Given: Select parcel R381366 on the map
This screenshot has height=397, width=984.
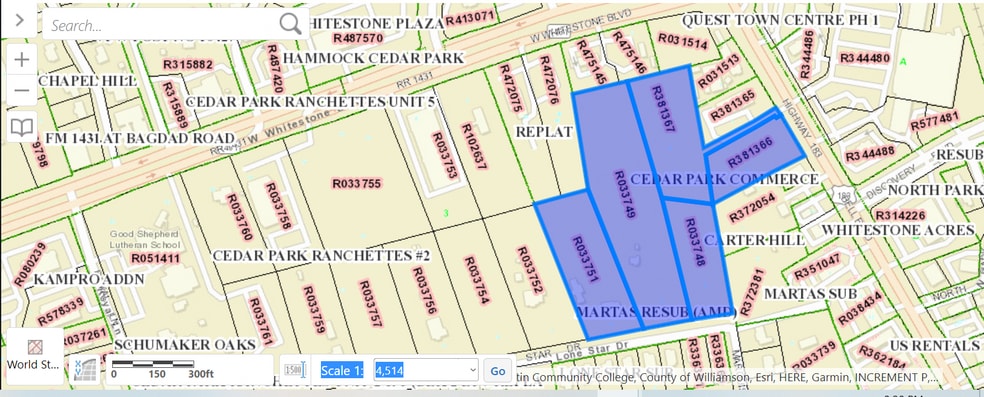Looking at the screenshot, I should coord(750,152).
